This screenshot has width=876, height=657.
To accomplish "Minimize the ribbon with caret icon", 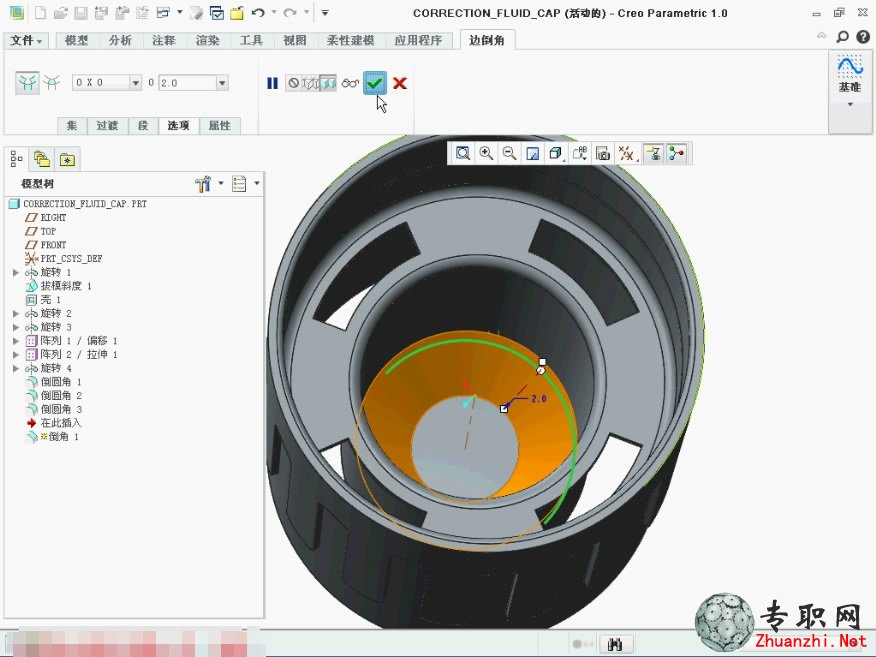I will [822, 36].
